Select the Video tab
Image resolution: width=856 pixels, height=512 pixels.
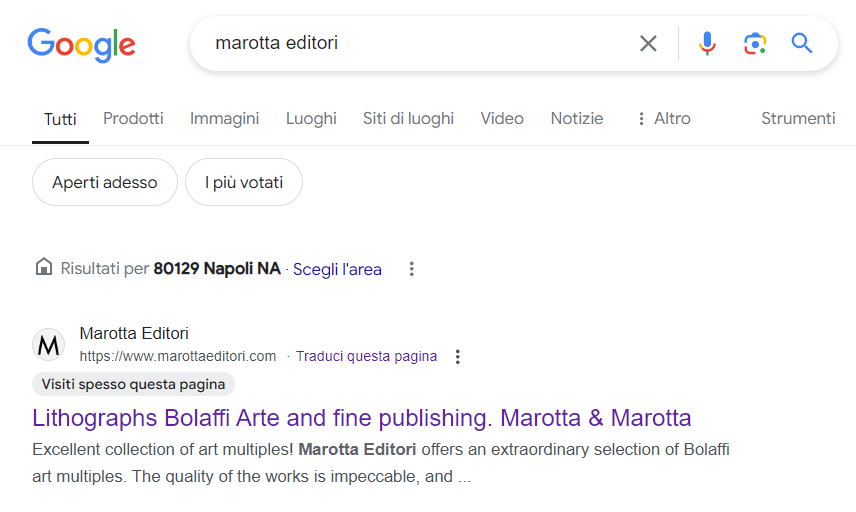[x=502, y=118]
